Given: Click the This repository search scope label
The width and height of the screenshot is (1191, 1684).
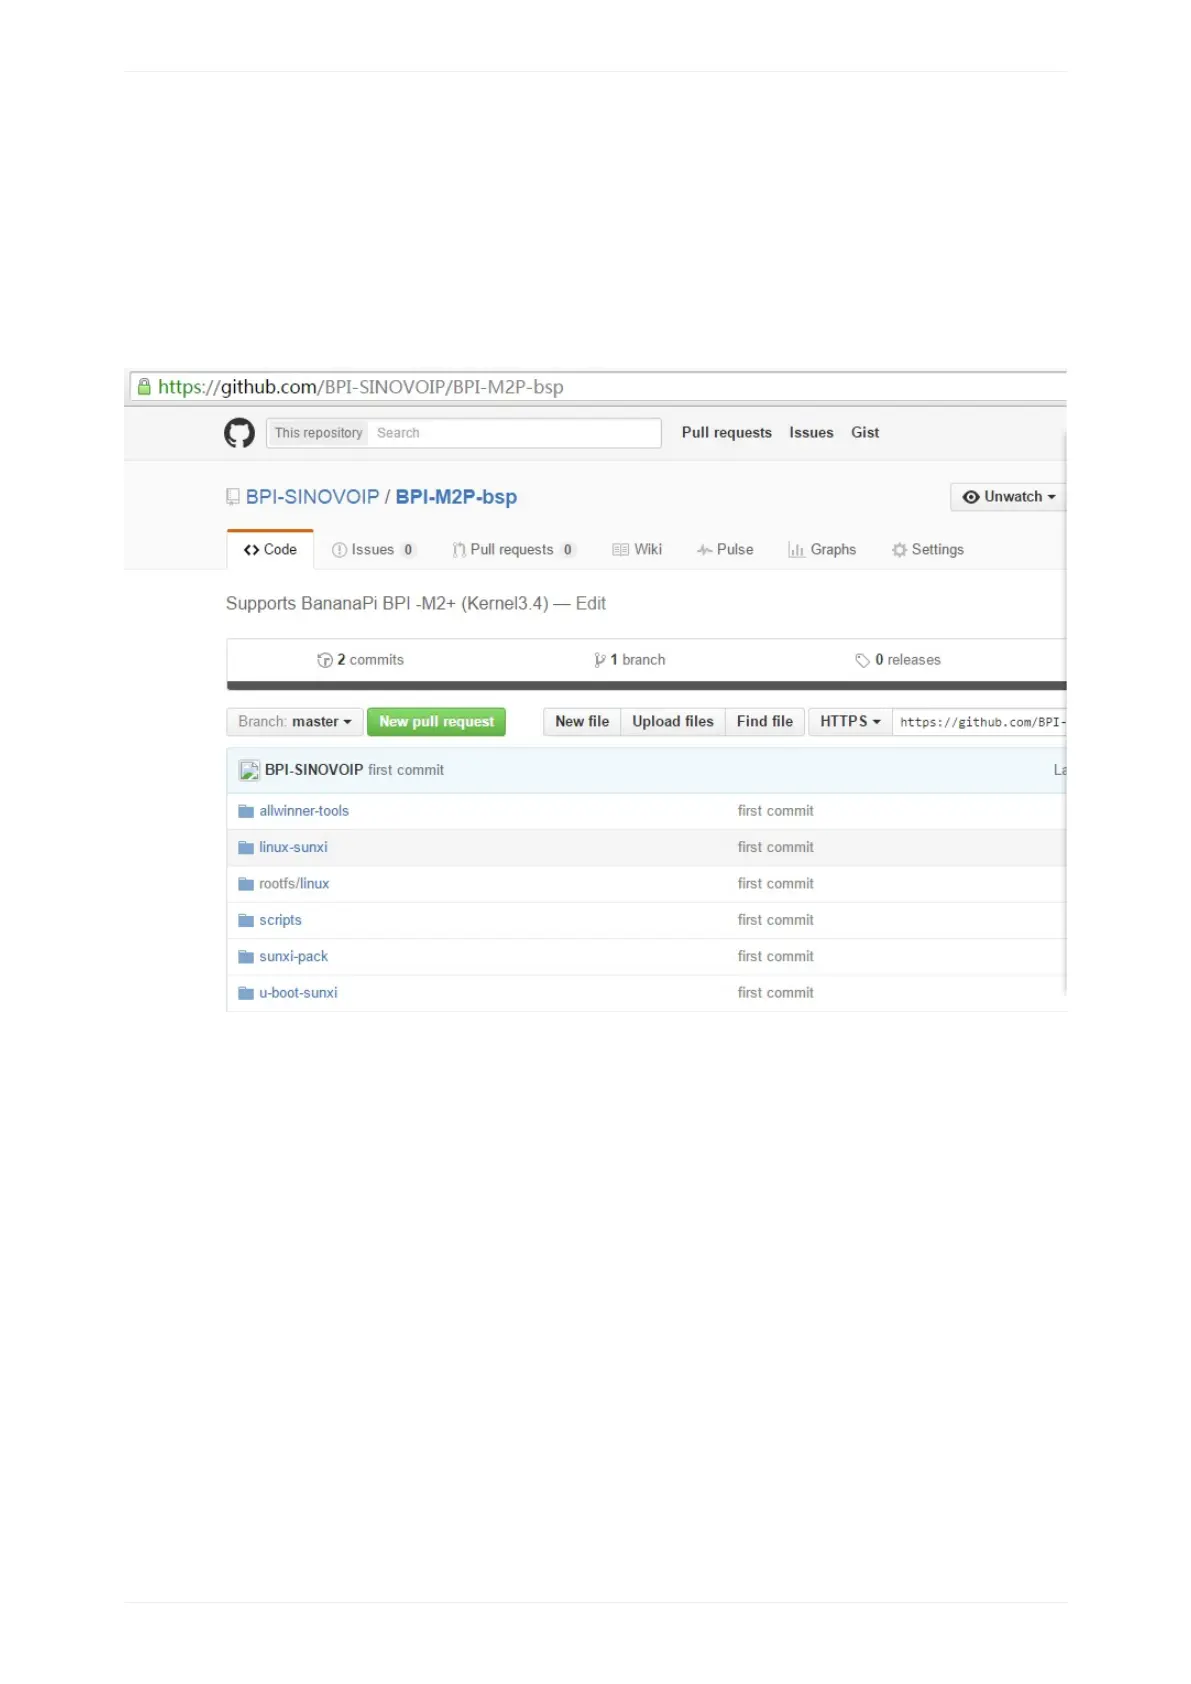Looking at the screenshot, I should [x=319, y=433].
